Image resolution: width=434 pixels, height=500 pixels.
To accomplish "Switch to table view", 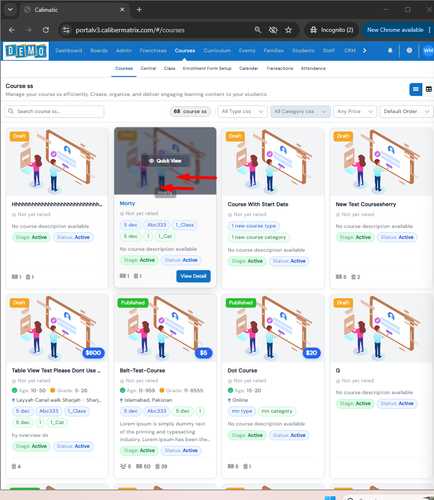I will point(429,89).
